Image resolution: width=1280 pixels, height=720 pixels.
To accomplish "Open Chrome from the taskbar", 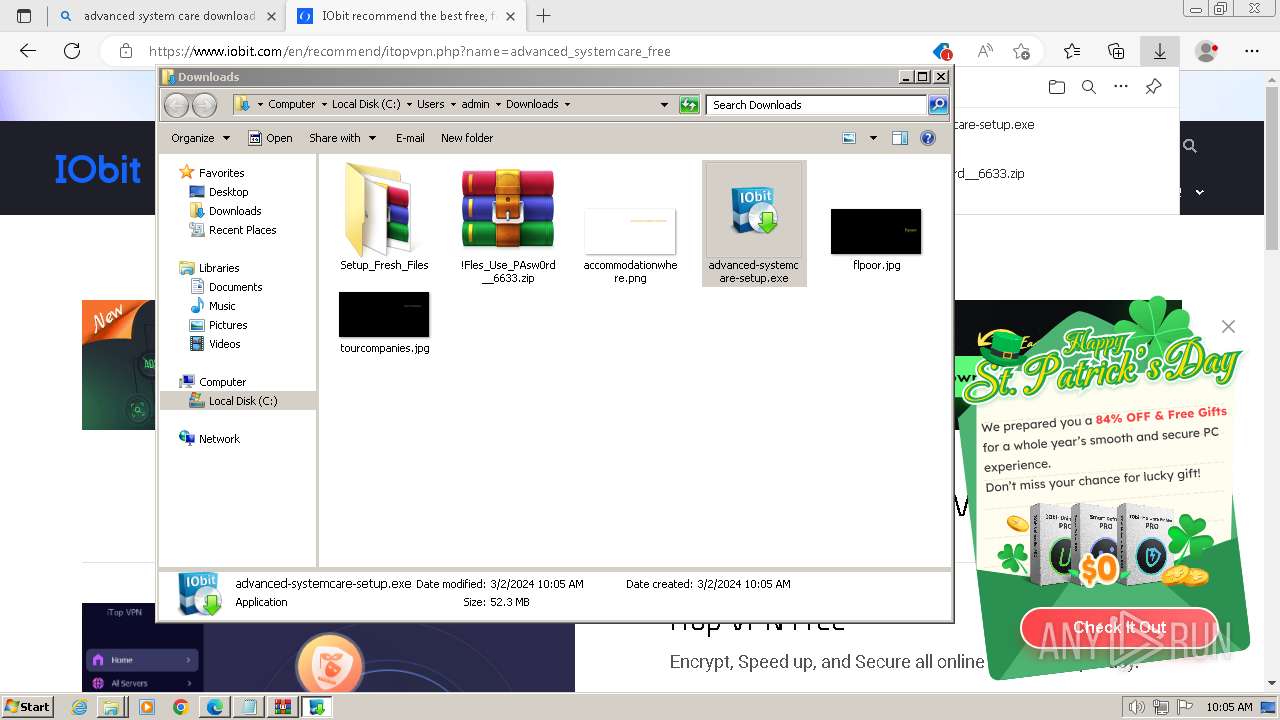I will pos(180,707).
